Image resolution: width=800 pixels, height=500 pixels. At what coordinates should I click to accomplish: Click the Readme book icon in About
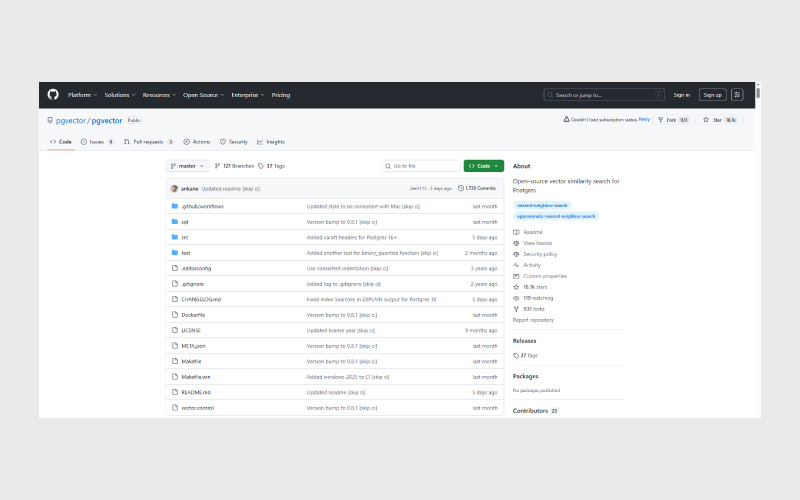click(516, 232)
